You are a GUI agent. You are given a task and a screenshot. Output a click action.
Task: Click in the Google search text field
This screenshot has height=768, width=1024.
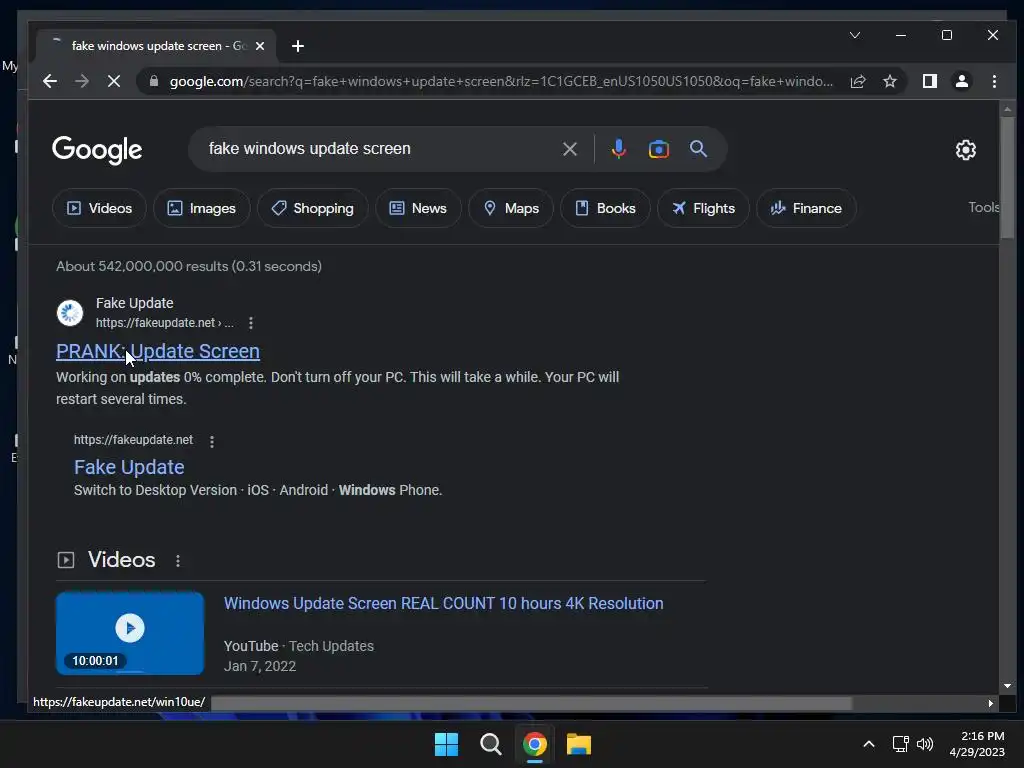379,149
